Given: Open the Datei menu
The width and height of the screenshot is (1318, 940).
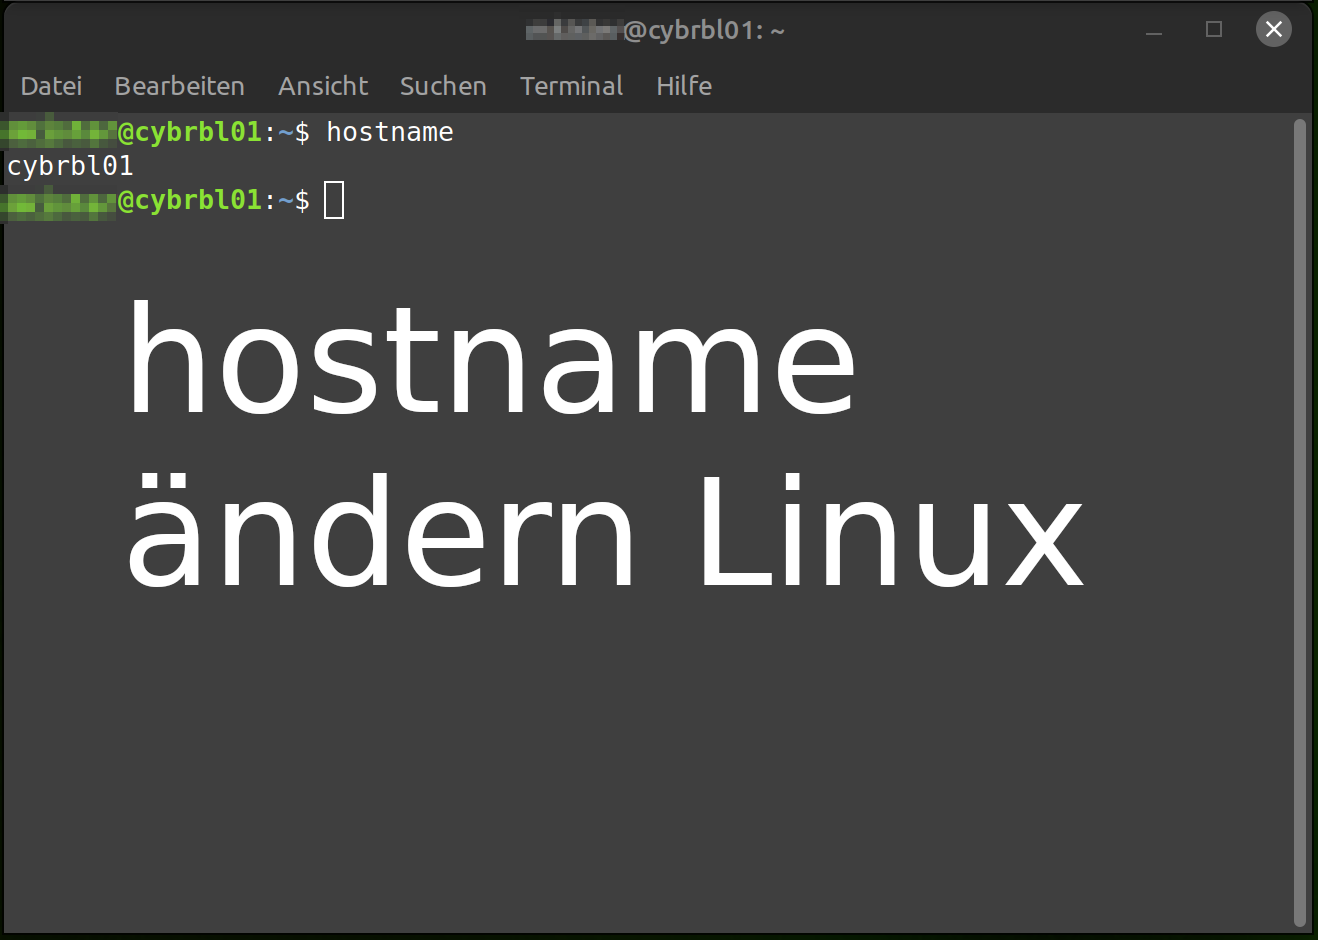Looking at the screenshot, I should tap(51, 86).
